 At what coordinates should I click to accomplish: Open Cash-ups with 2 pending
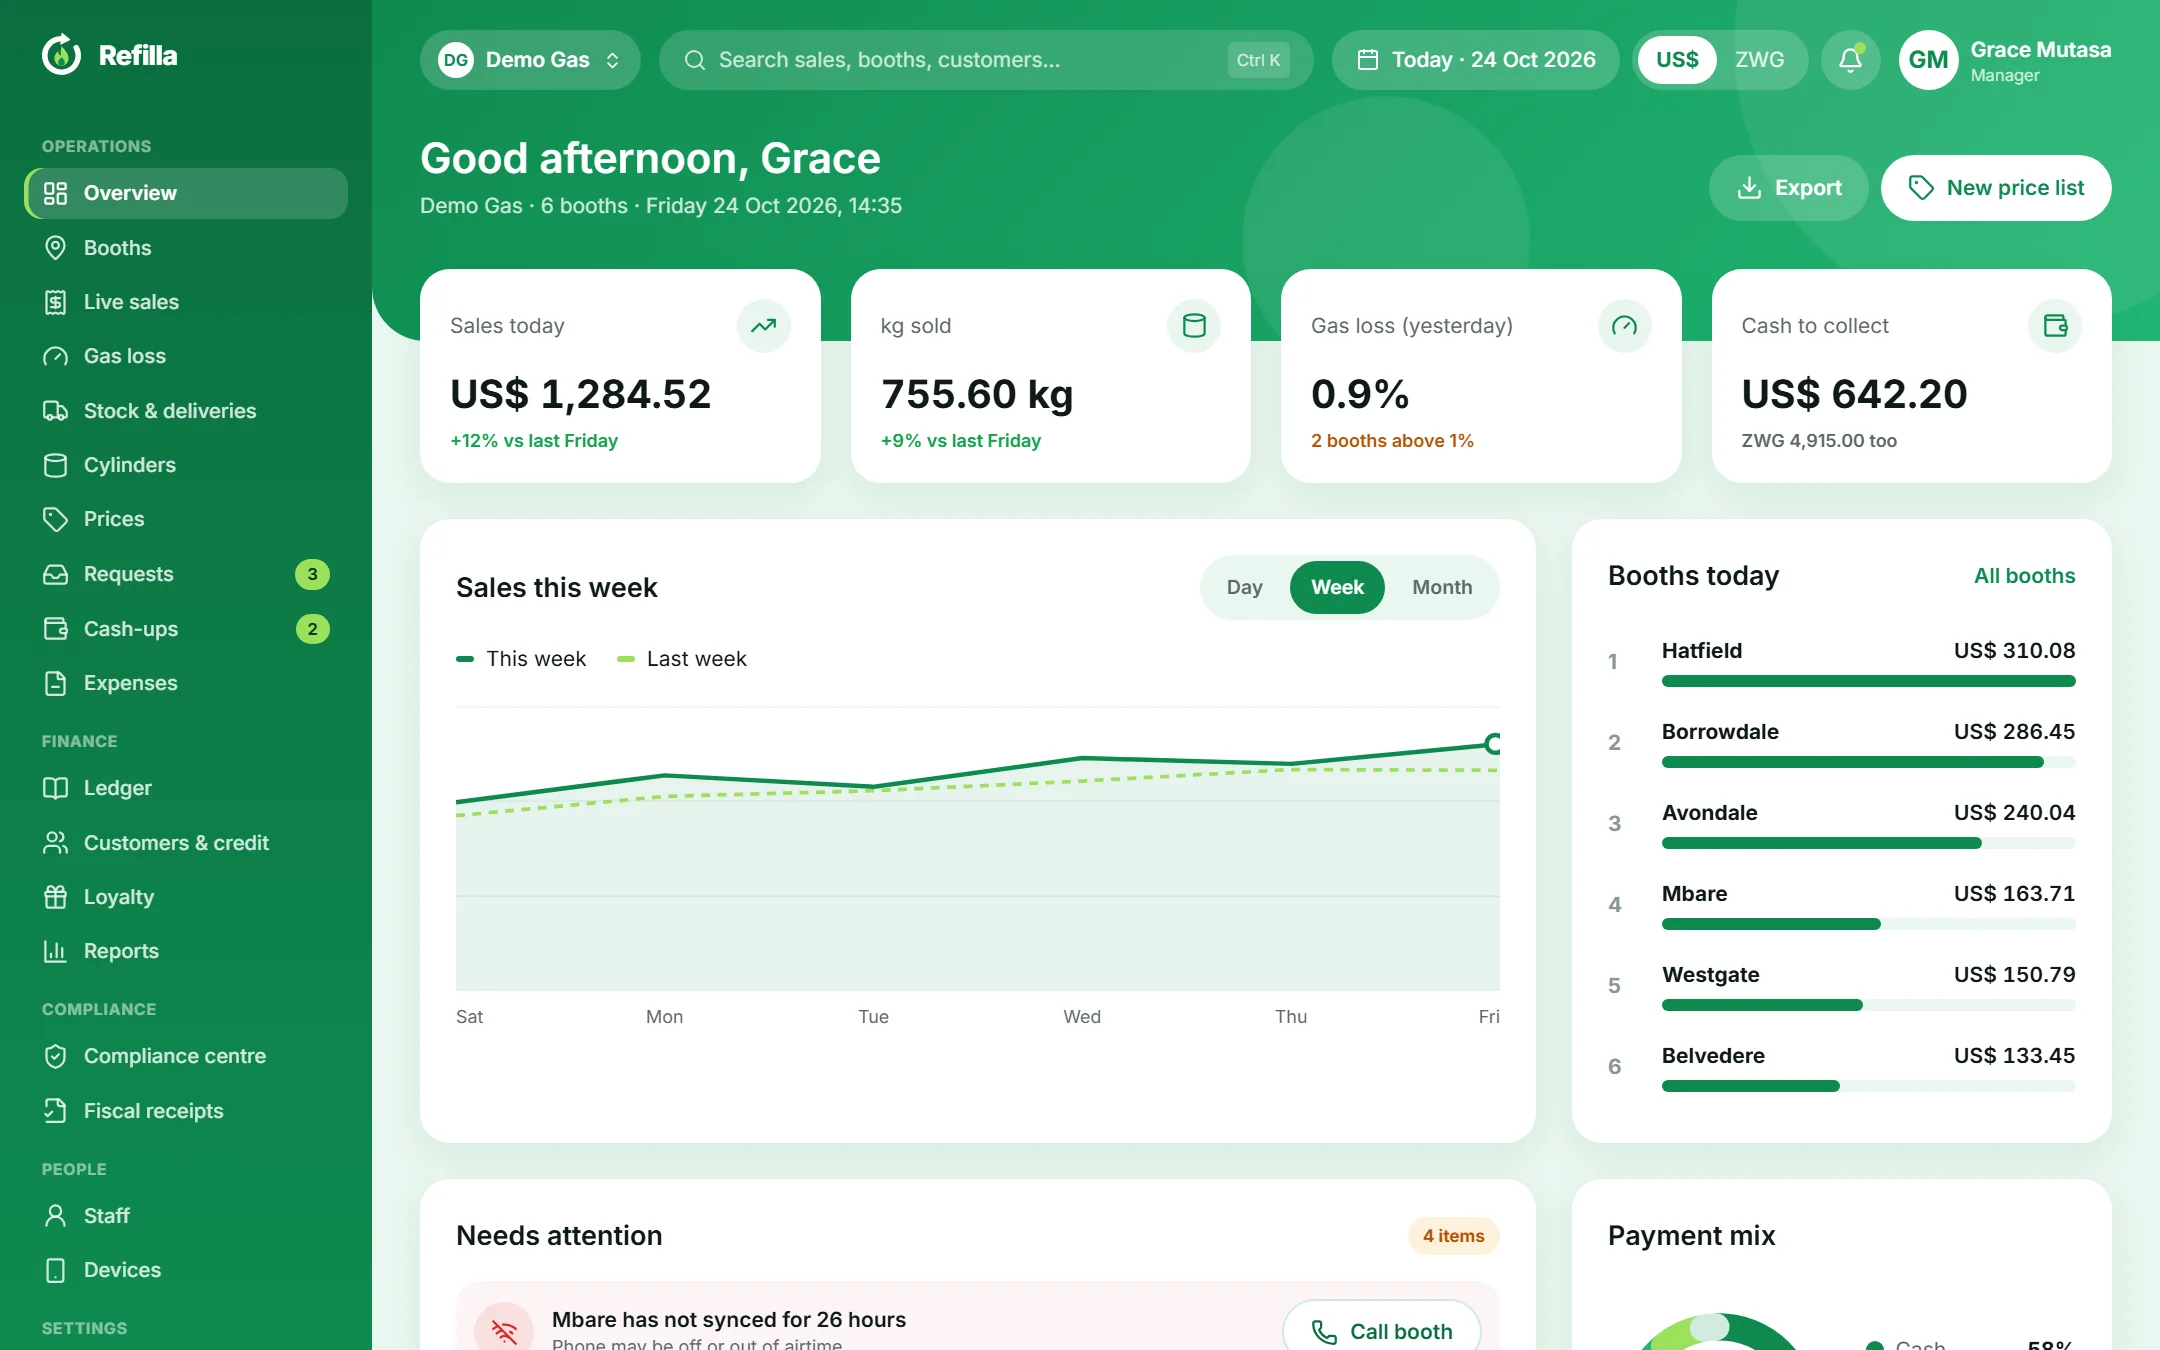(186, 629)
